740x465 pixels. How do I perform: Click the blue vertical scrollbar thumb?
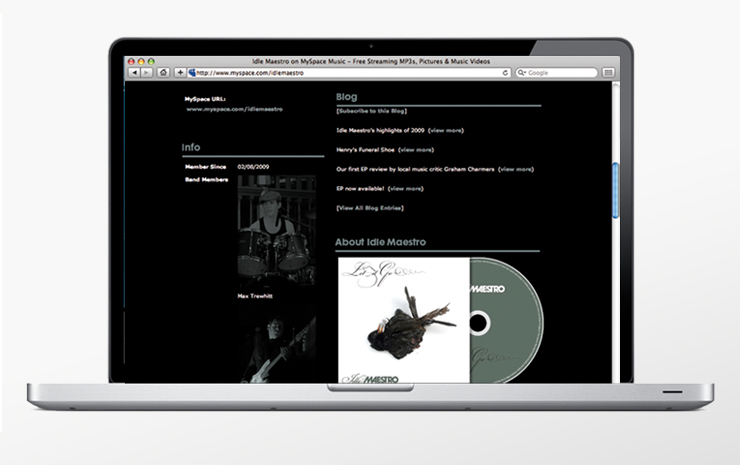coord(615,190)
